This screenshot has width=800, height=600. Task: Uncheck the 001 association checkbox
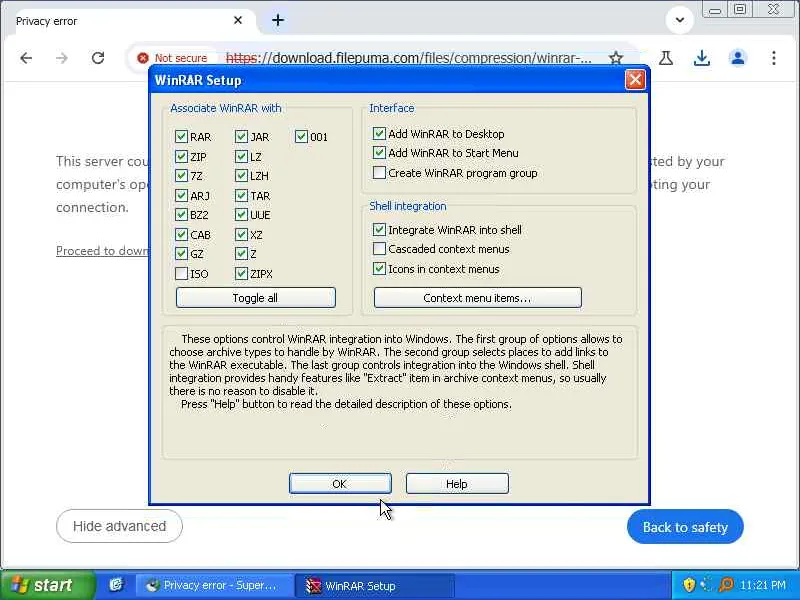click(301, 136)
